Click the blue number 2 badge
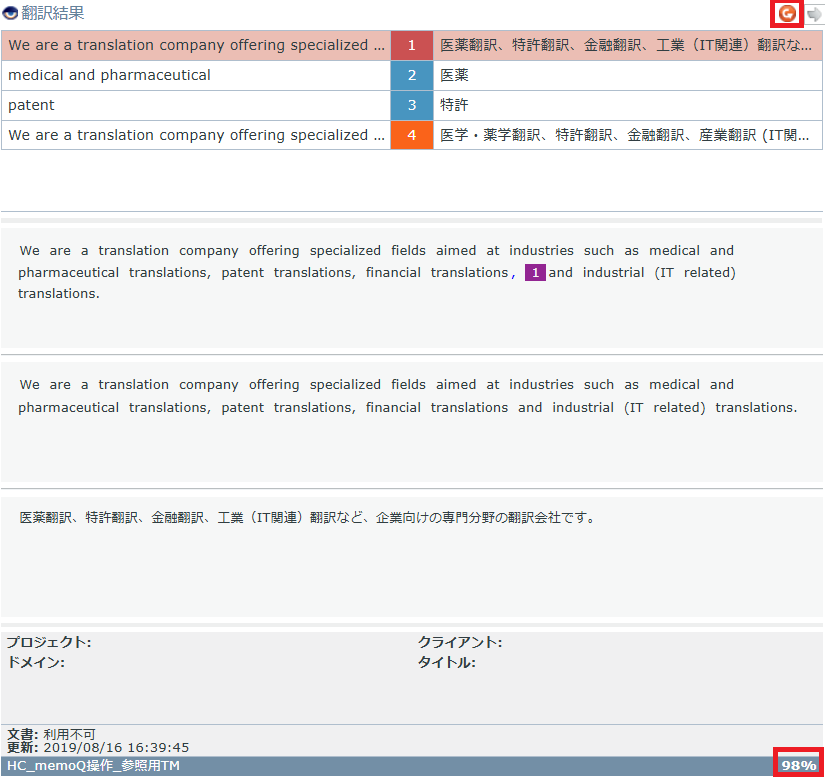This screenshot has width=825, height=777. point(411,75)
